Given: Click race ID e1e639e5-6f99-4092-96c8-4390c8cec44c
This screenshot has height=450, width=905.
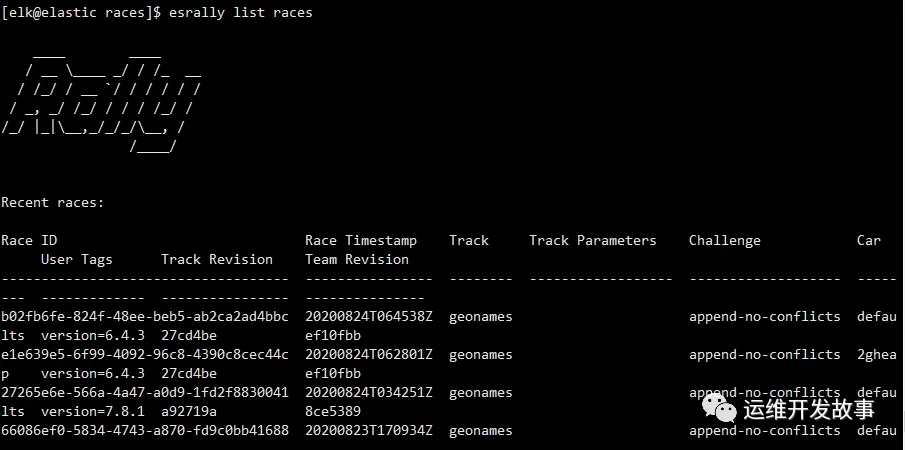Looking at the screenshot, I should (145, 355).
